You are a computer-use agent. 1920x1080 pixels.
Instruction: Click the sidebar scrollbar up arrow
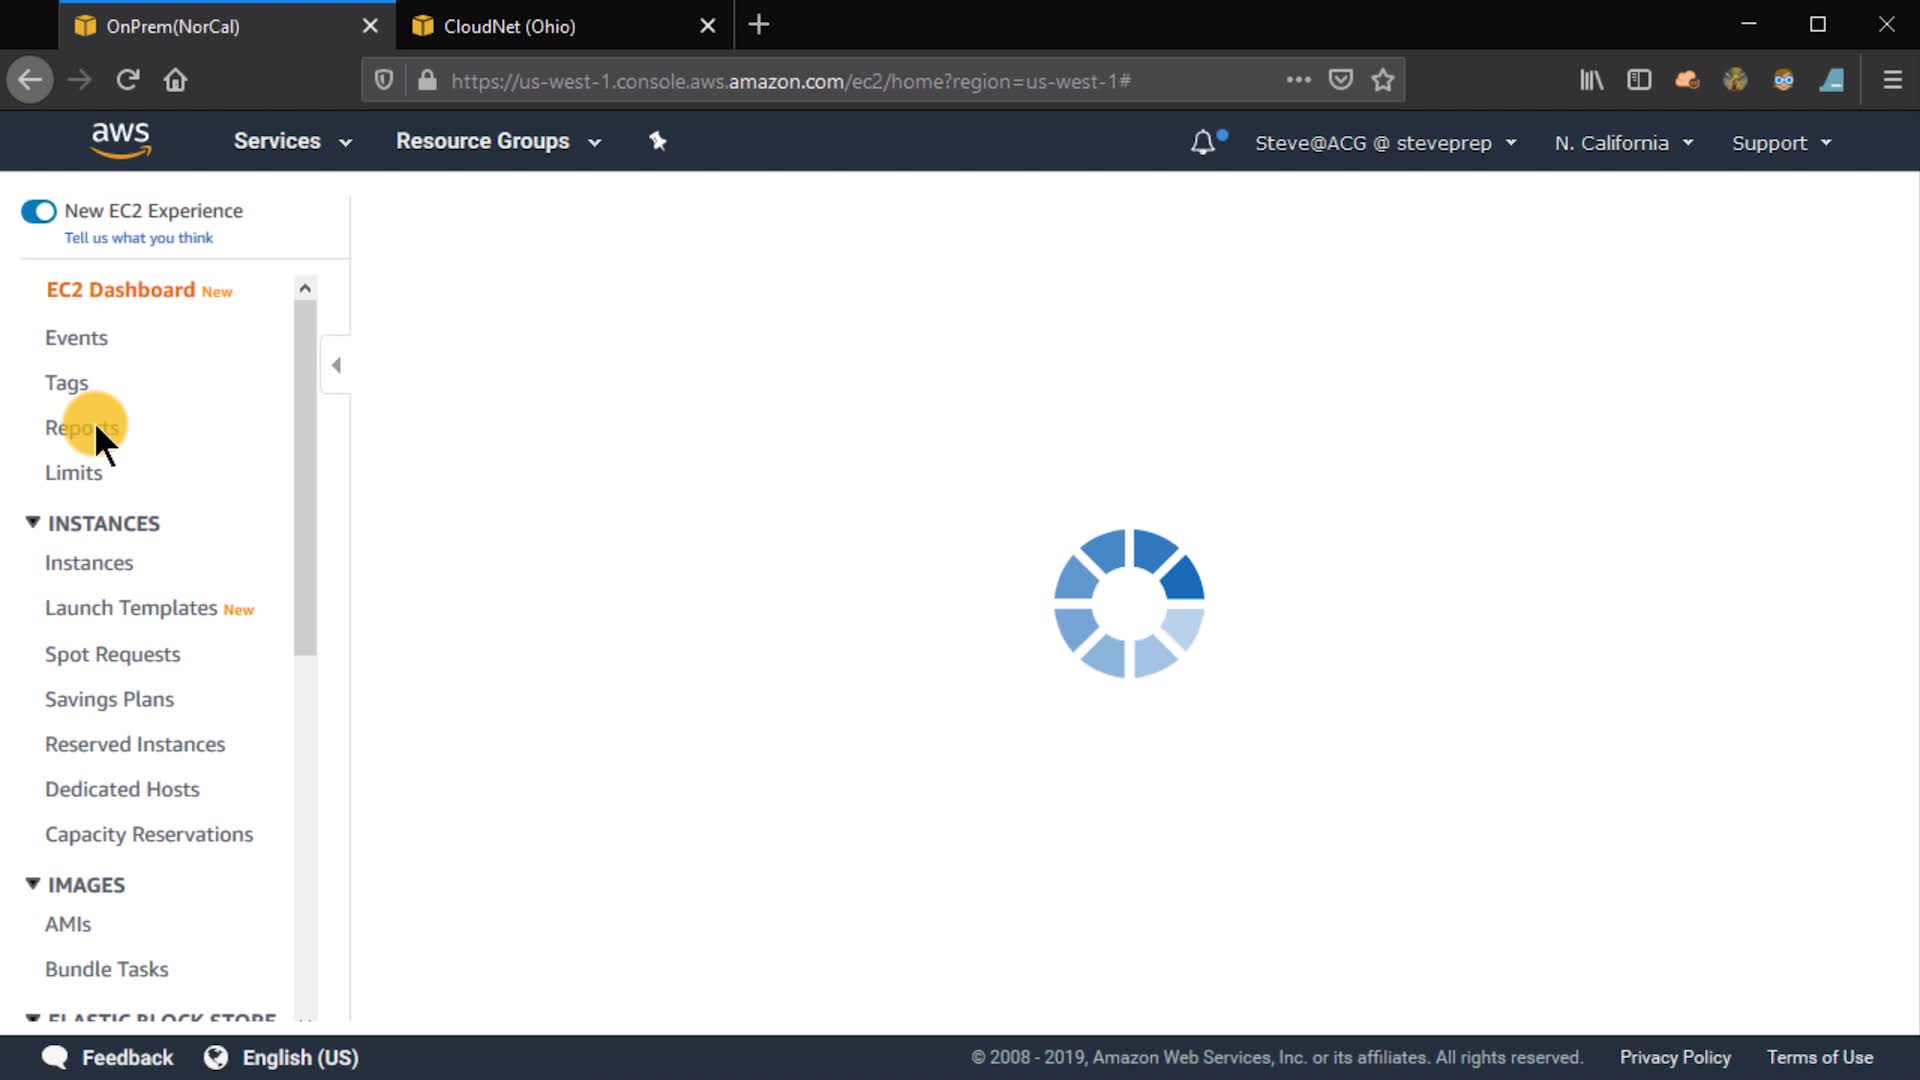[305, 288]
